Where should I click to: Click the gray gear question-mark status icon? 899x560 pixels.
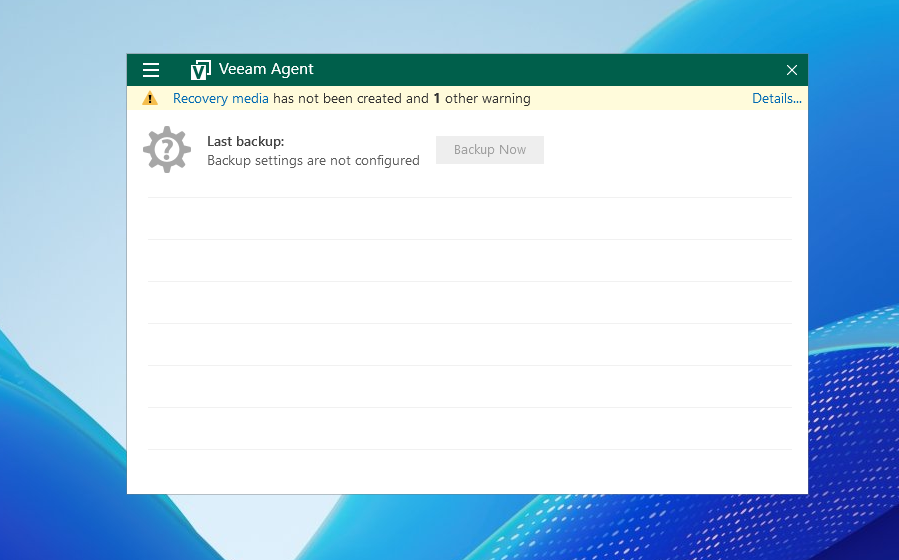[x=167, y=150]
